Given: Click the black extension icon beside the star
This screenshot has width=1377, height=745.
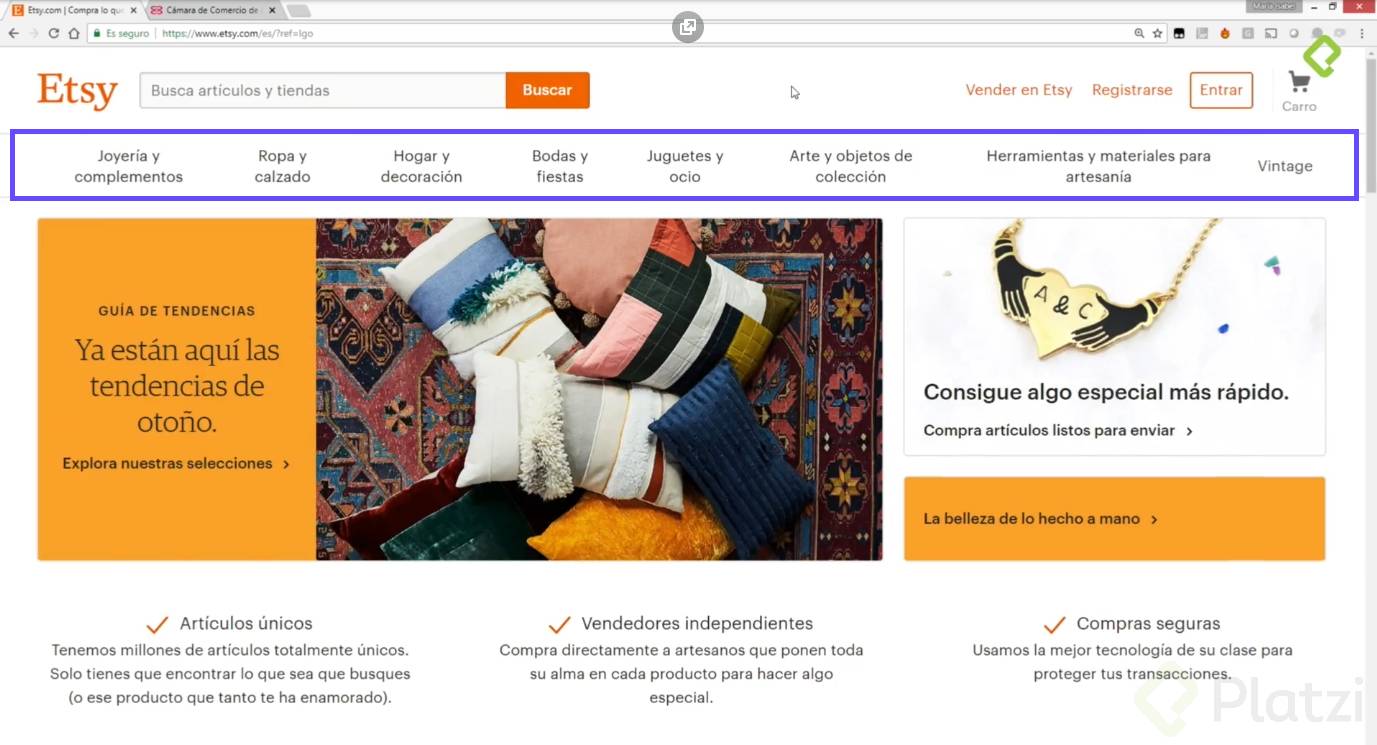Looking at the screenshot, I should tap(1180, 33).
